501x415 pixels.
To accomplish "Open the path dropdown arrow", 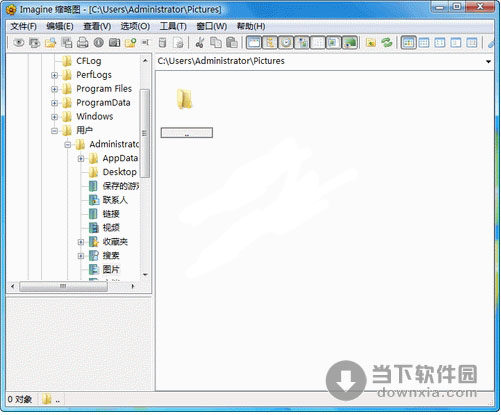I will pyautogui.click(x=488, y=61).
